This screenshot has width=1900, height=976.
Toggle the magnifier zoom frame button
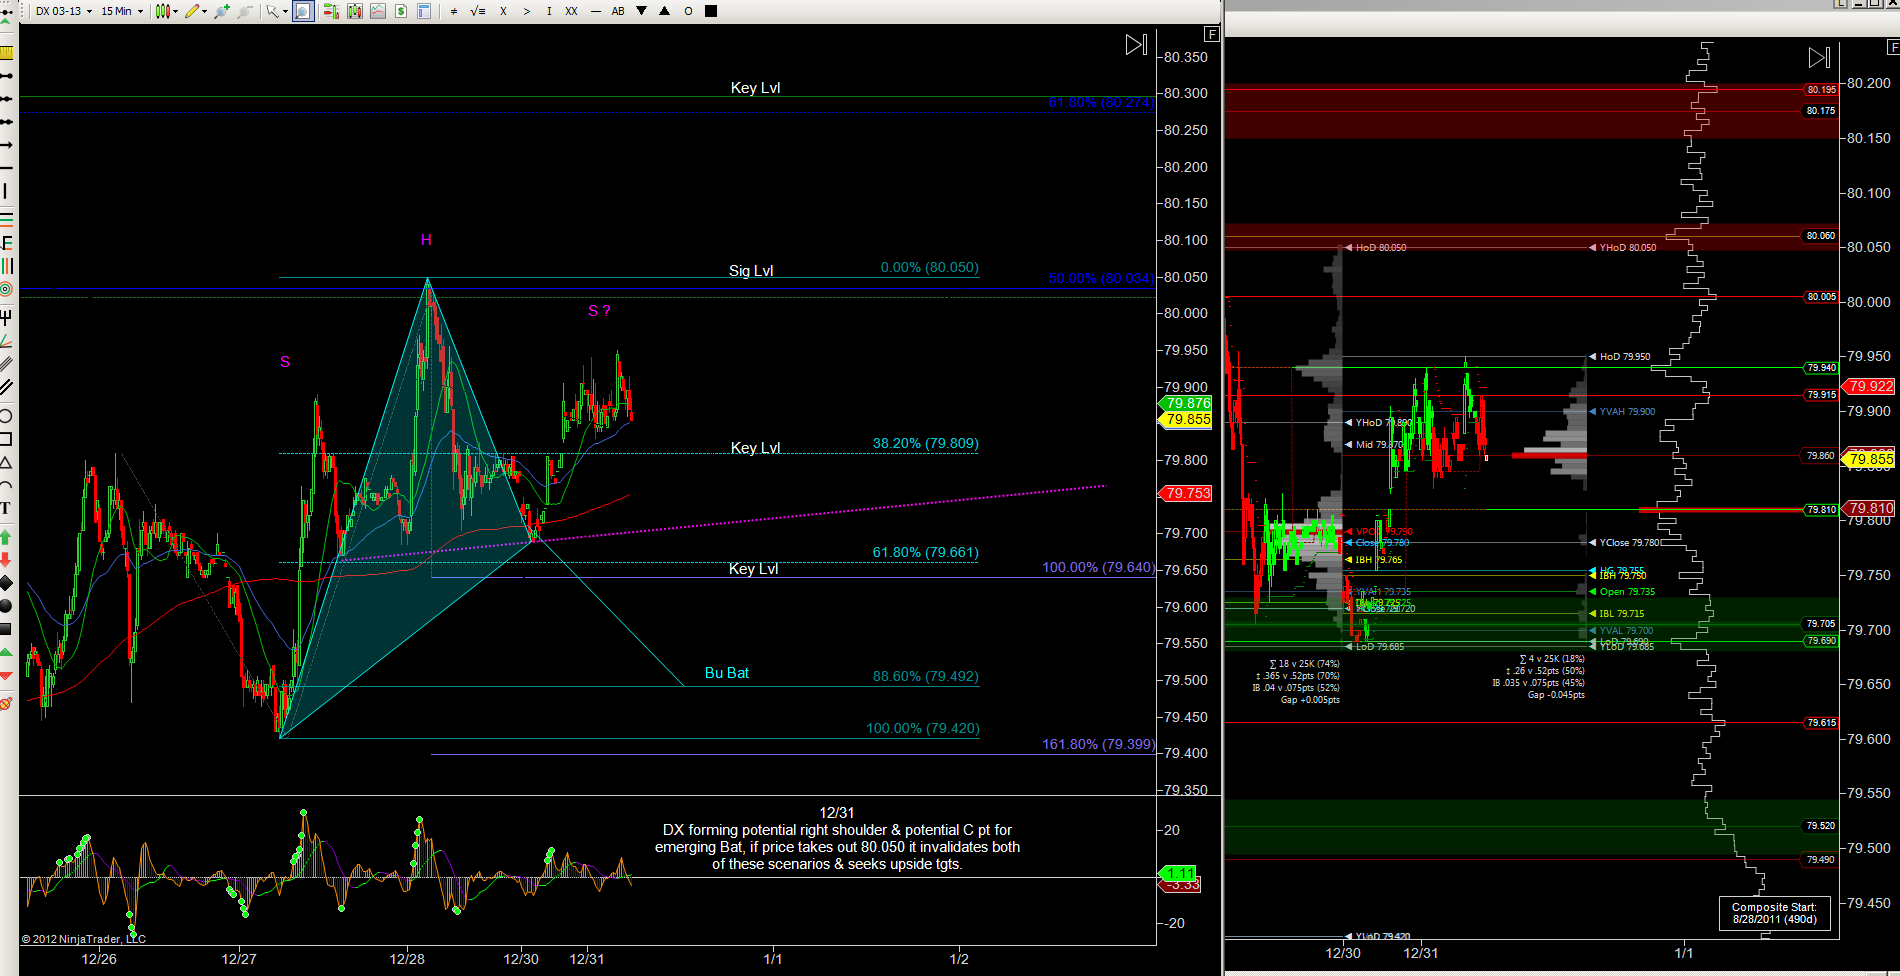pyautogui.click(x=303, y=11)
